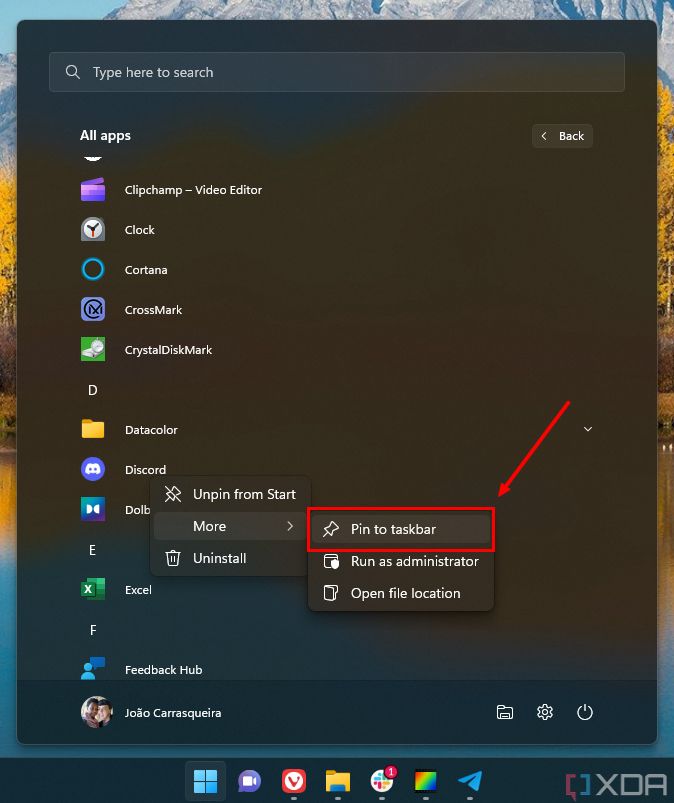Viewport: 674px width, 803px height.
Task: Select Unpin from Start in context menu
Action: [x=230, y=494]
